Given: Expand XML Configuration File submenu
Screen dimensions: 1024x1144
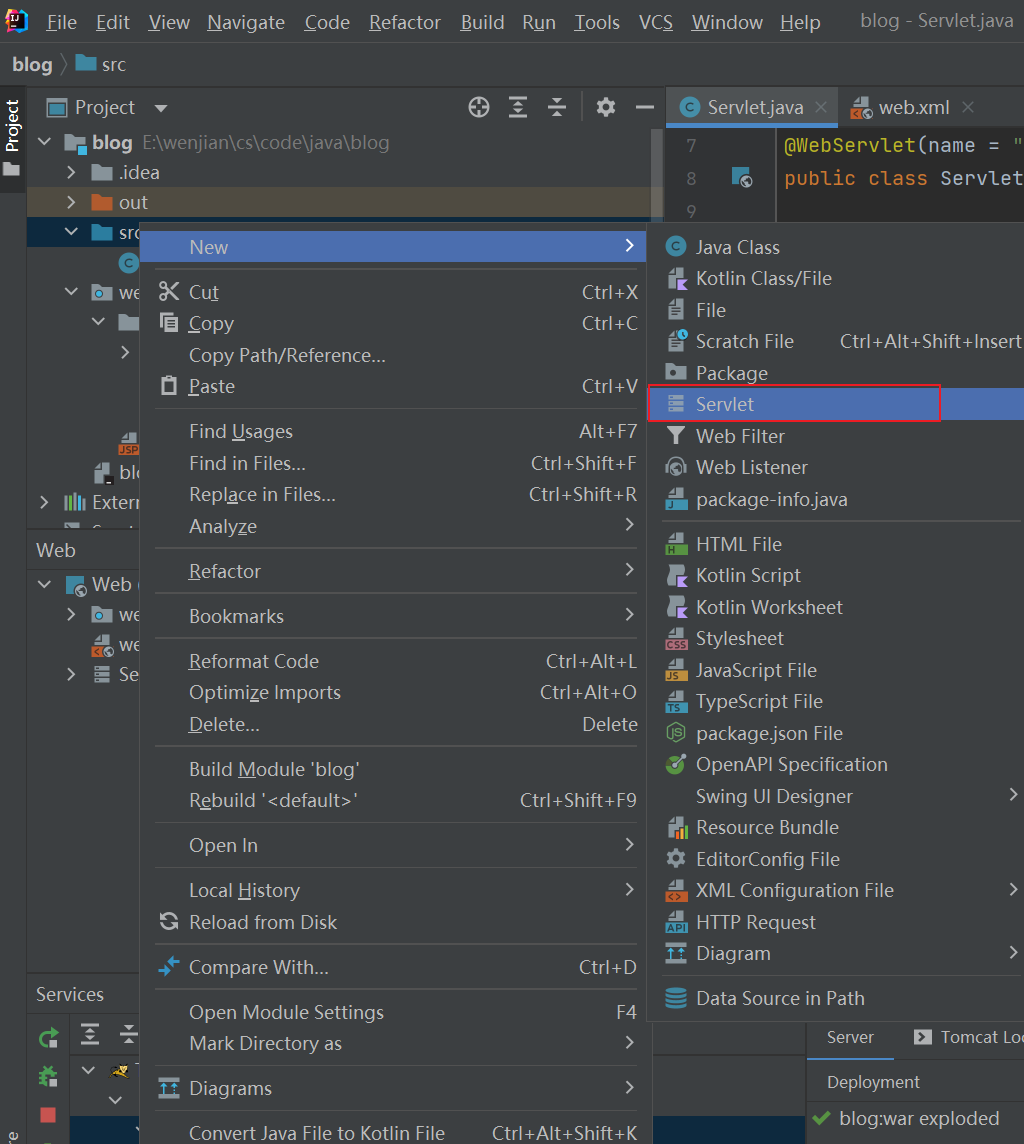Looking at the screenshot, I should click(x=835, y=891).
